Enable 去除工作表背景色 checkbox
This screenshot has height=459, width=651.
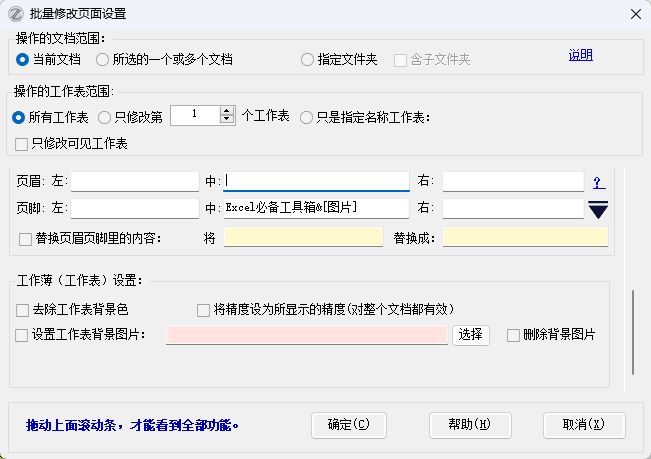22,311
